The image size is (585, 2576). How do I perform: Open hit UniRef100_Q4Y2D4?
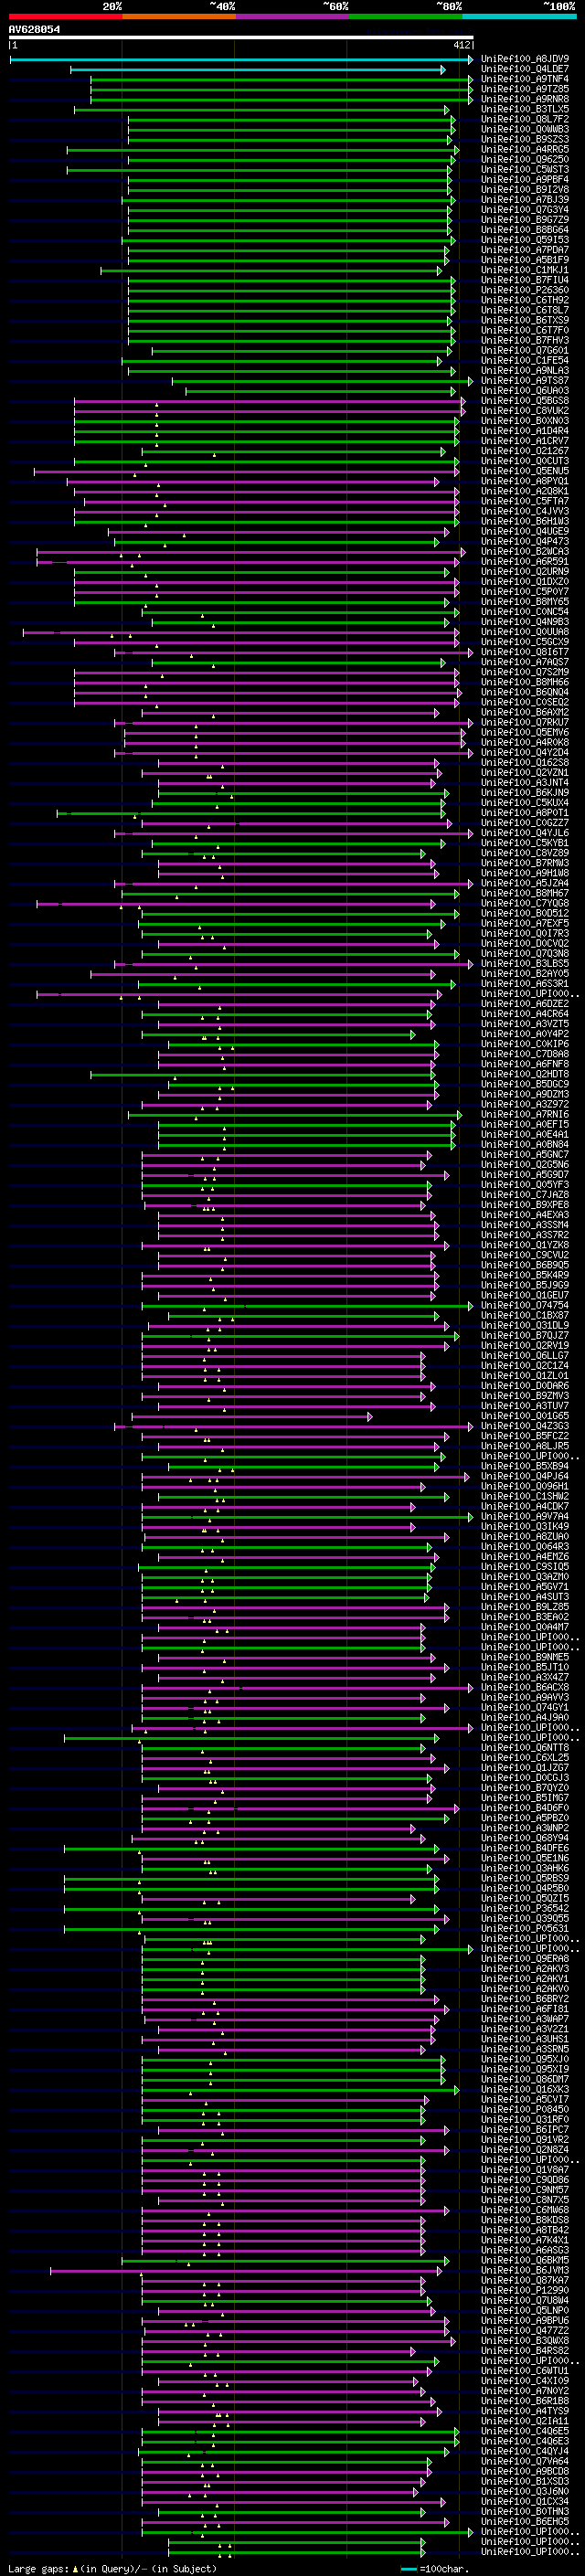[x=525, y=753]
